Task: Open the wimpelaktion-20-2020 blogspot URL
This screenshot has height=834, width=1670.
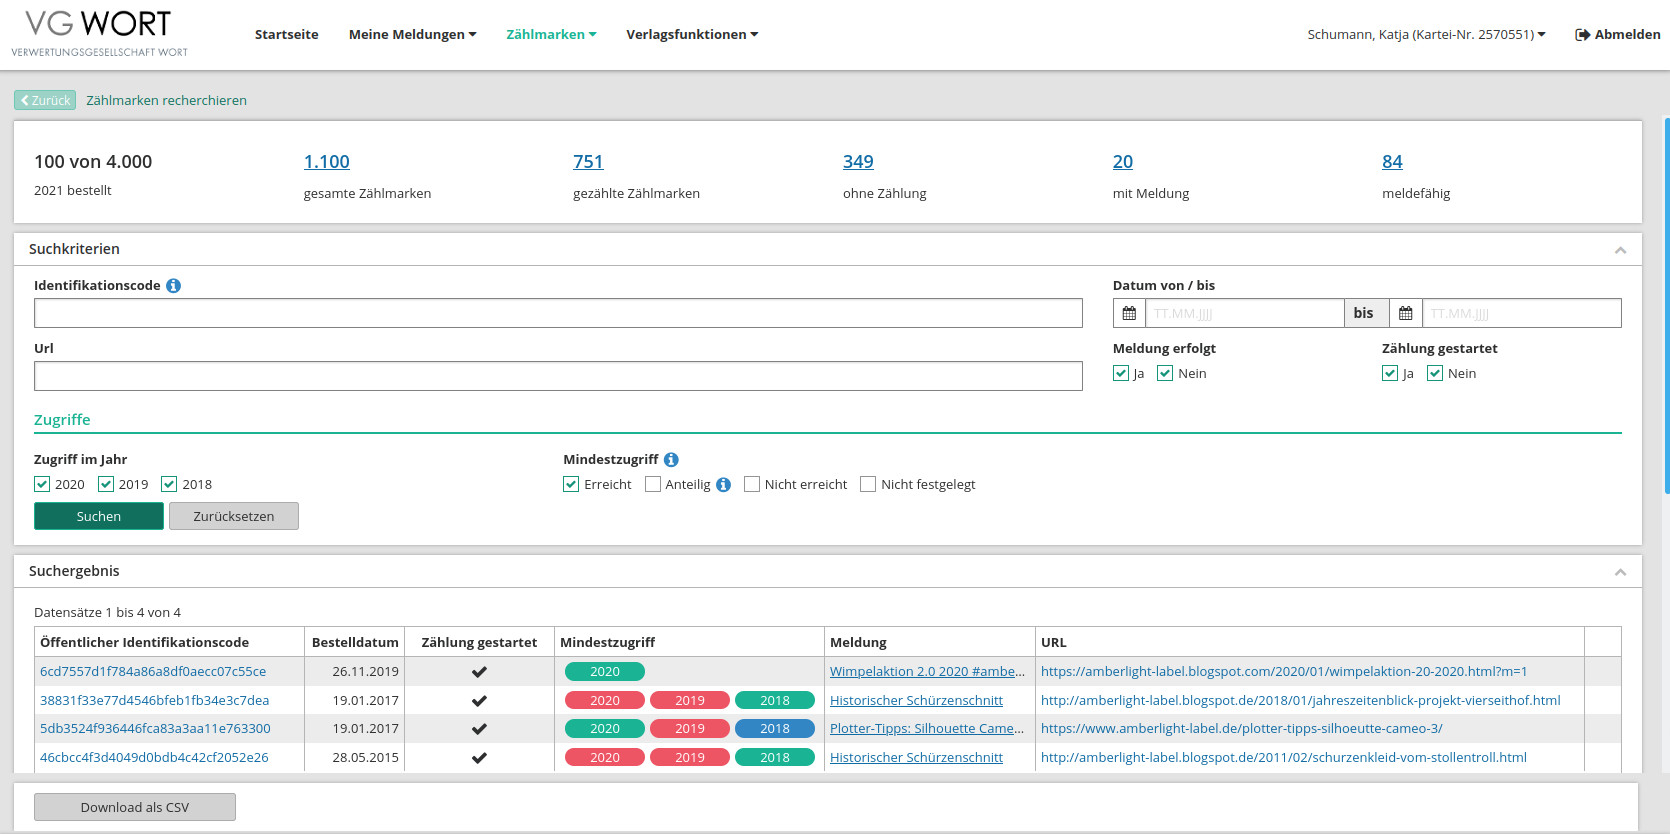Action: (1284, 672)
